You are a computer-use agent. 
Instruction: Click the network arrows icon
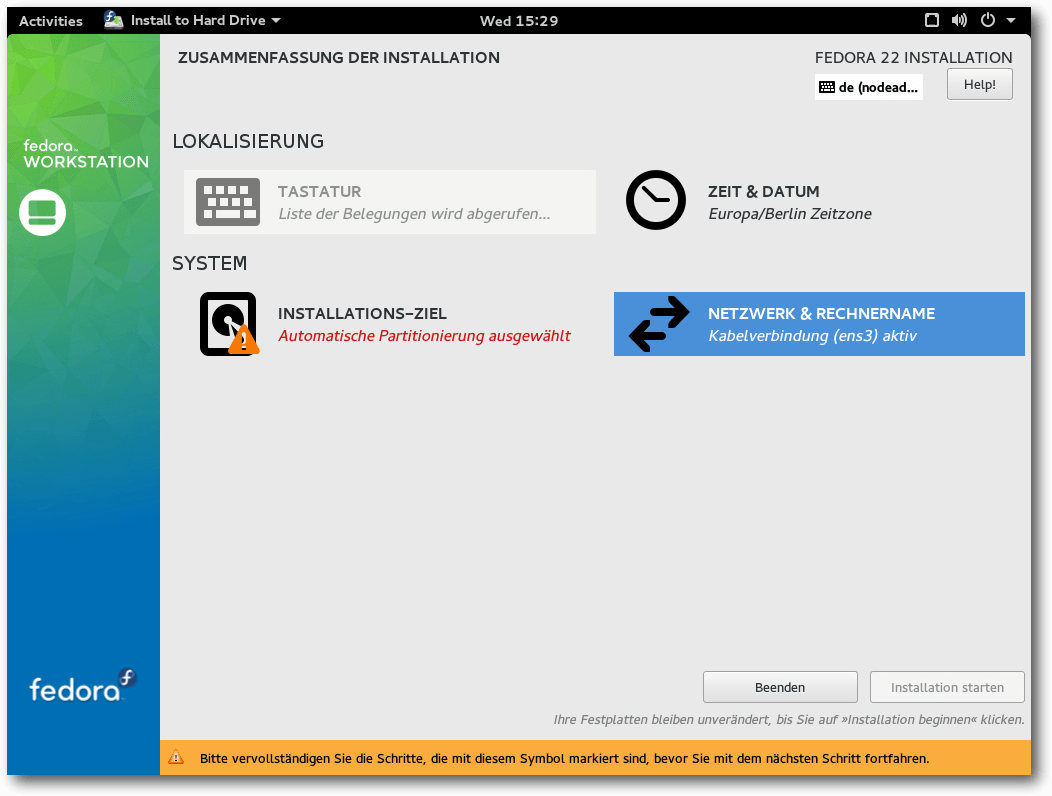coord(659,324)
